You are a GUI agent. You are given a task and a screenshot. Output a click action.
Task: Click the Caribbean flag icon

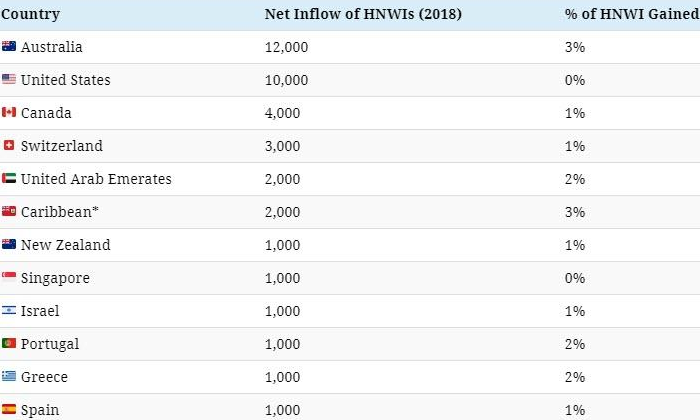point(9,212)
